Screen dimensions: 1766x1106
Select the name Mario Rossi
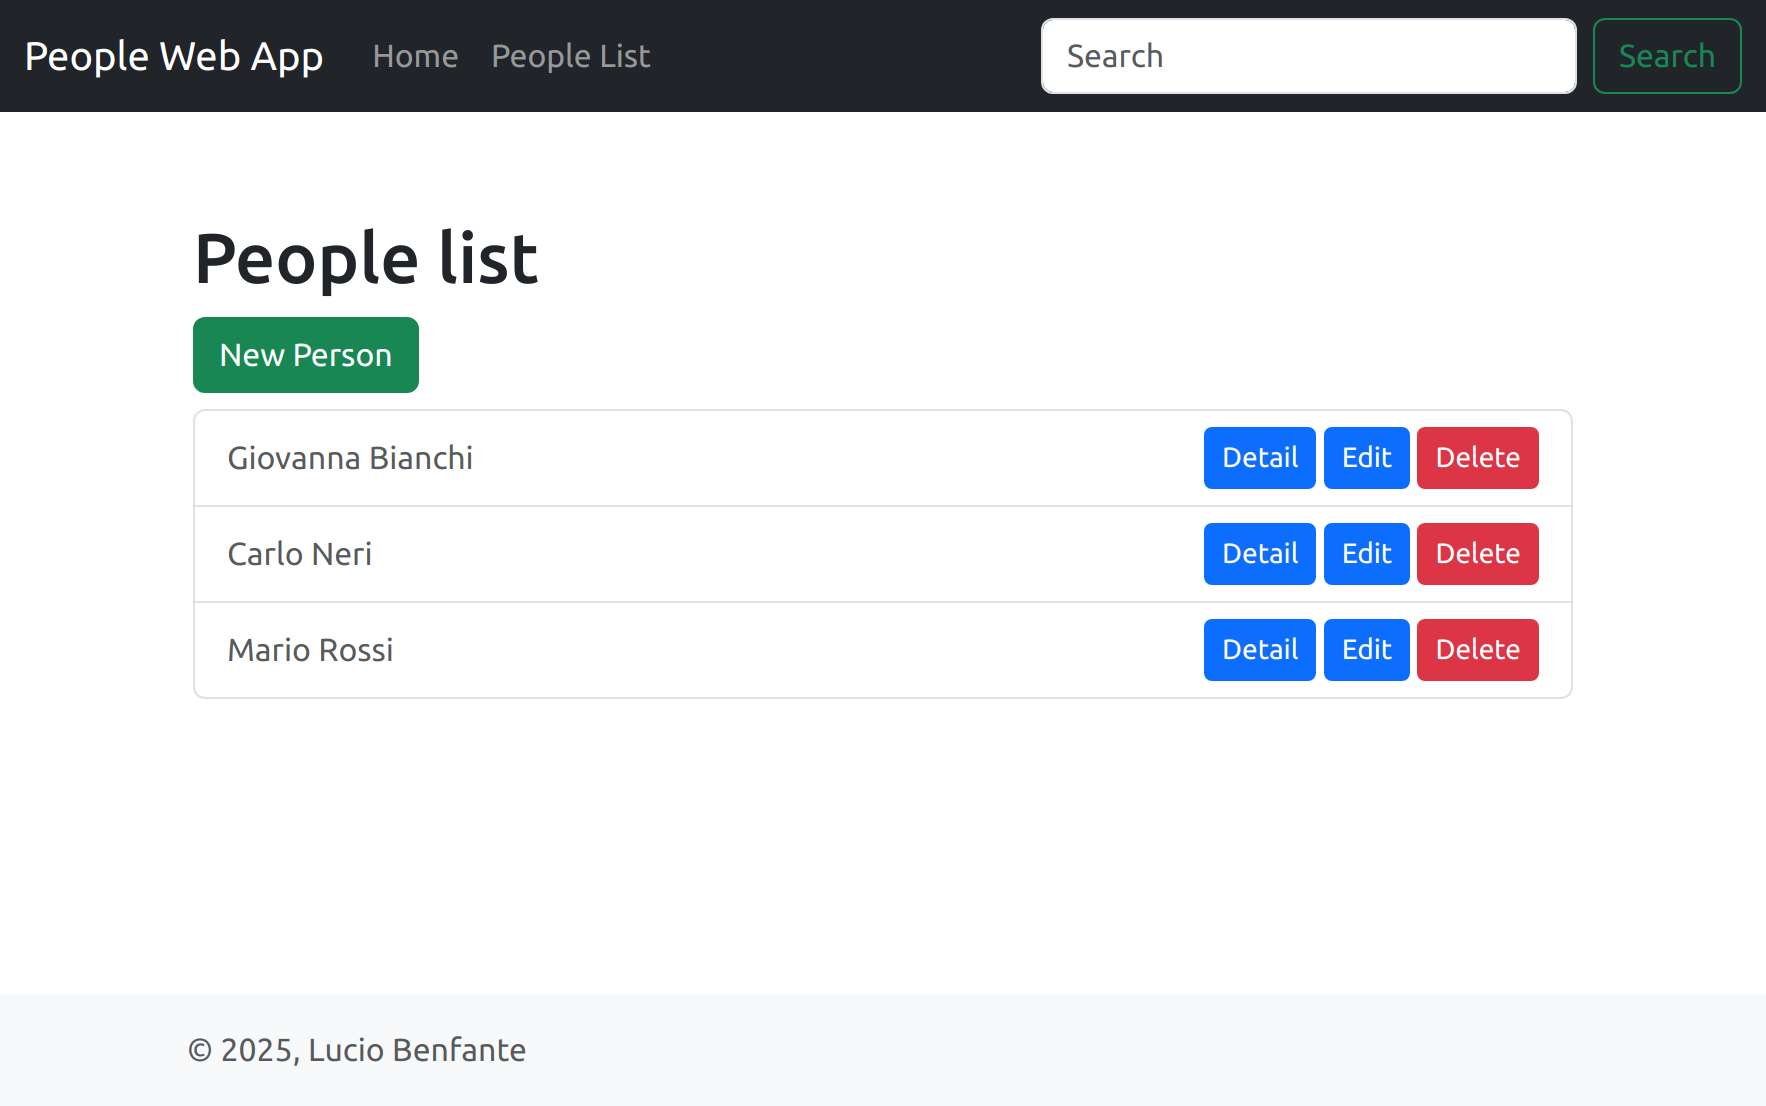(x=310, y=650)
